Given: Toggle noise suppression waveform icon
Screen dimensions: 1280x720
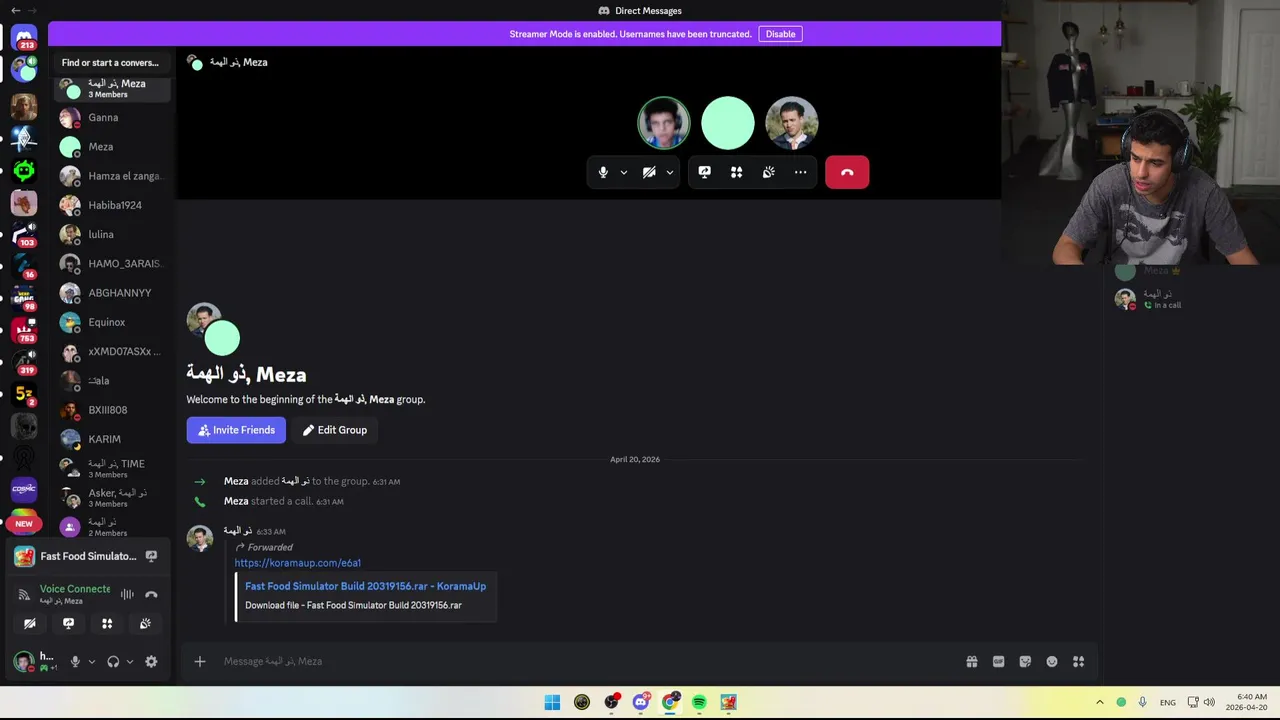Looking at the screenshot, I should point(127,594).
